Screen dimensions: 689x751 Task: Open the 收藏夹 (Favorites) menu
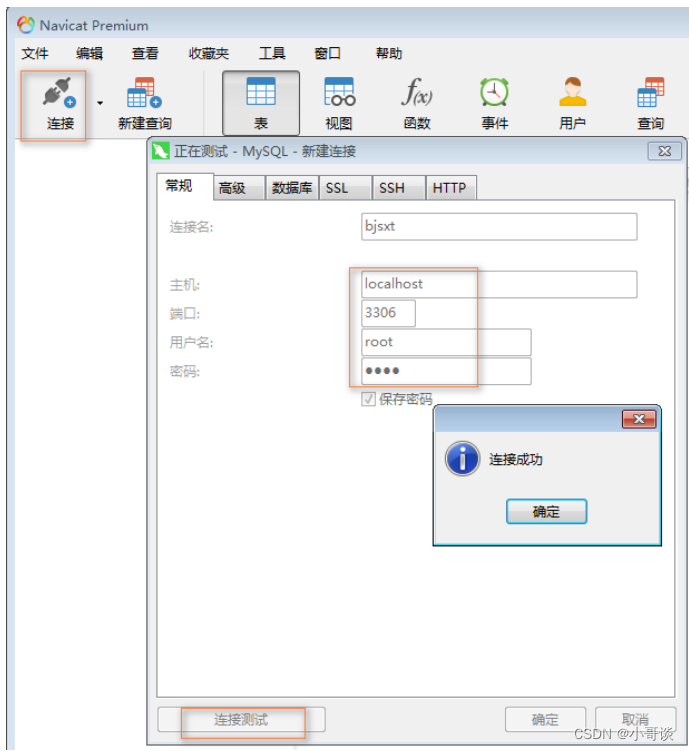(209, 53)
